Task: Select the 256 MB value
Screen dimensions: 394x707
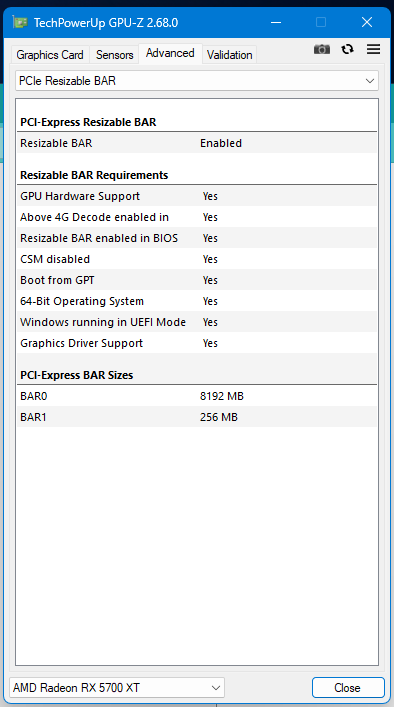Action: click(219, 418)
